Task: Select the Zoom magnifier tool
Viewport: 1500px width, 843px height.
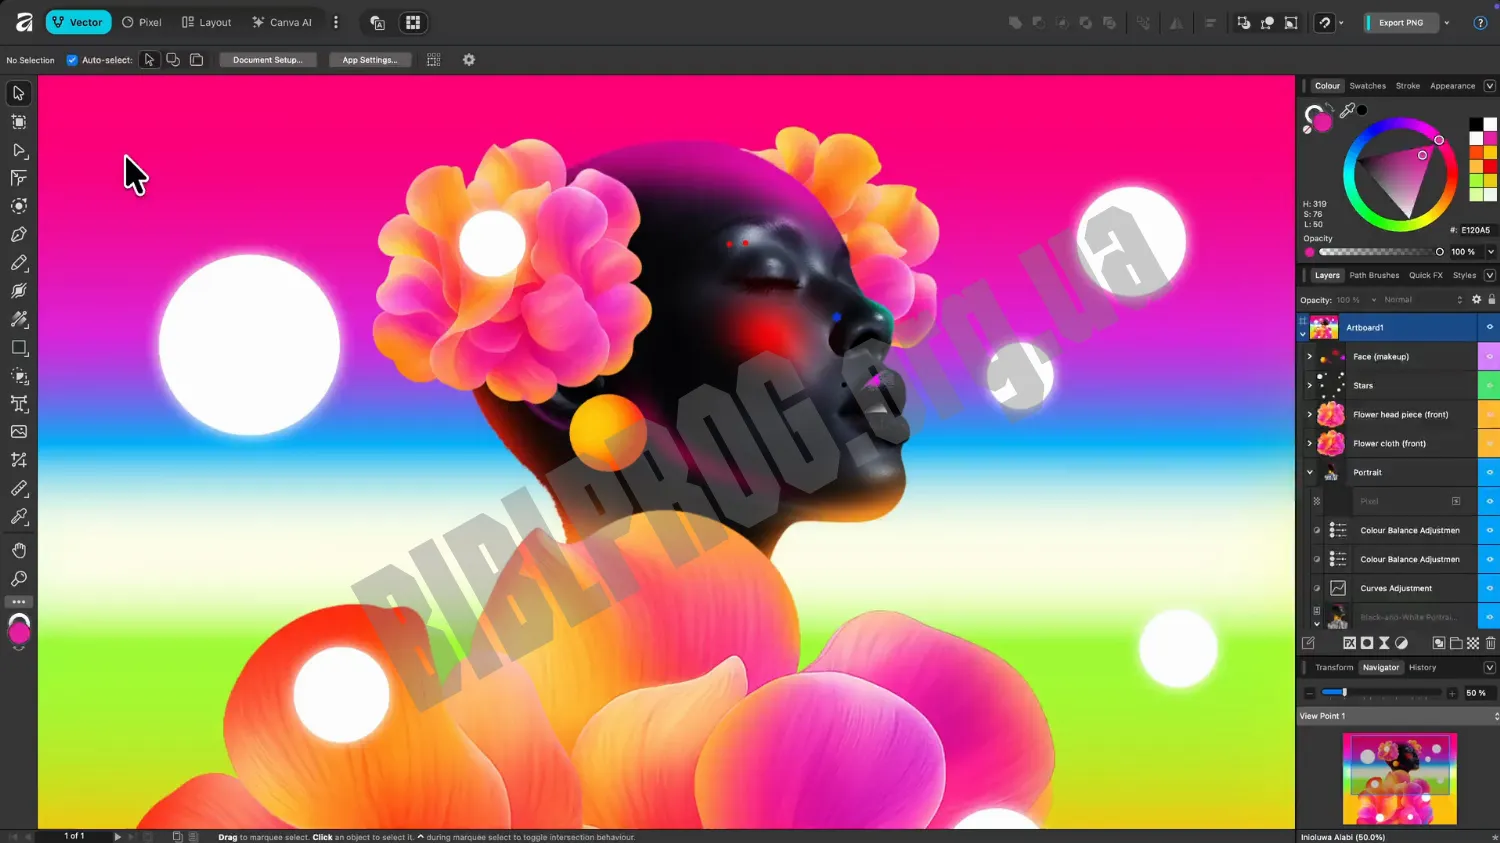Action: [18, 579]
